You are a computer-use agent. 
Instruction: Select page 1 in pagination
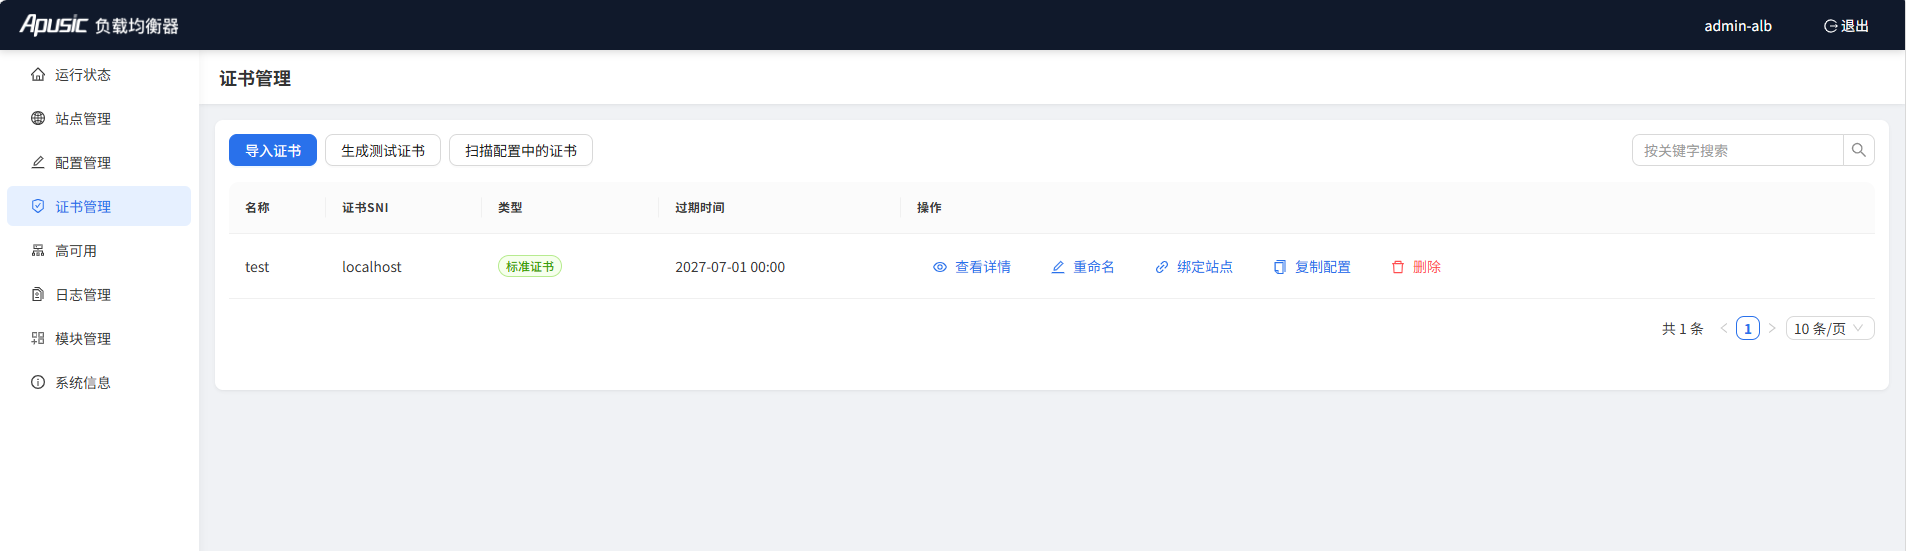pyautogui.click(x=1748, y=328)
